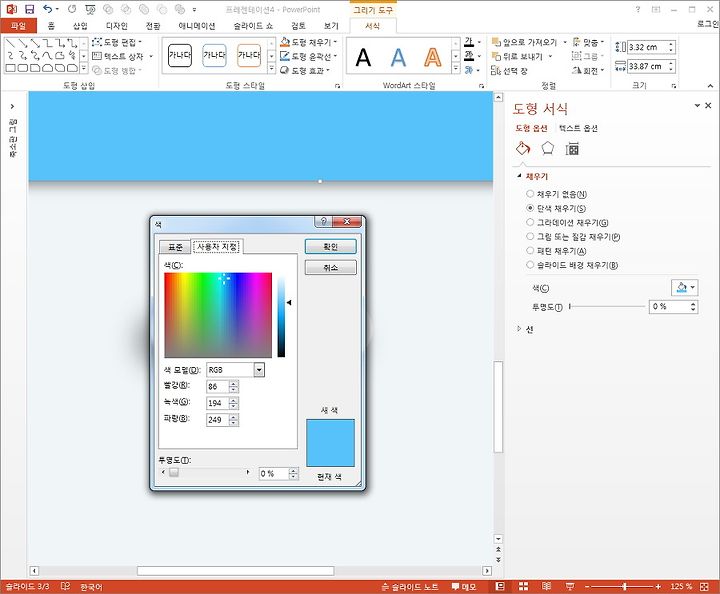This screenshot has height=594, width=720.
Task: Select 단색 채우기(S) radio button
Action: click(530, 208)
